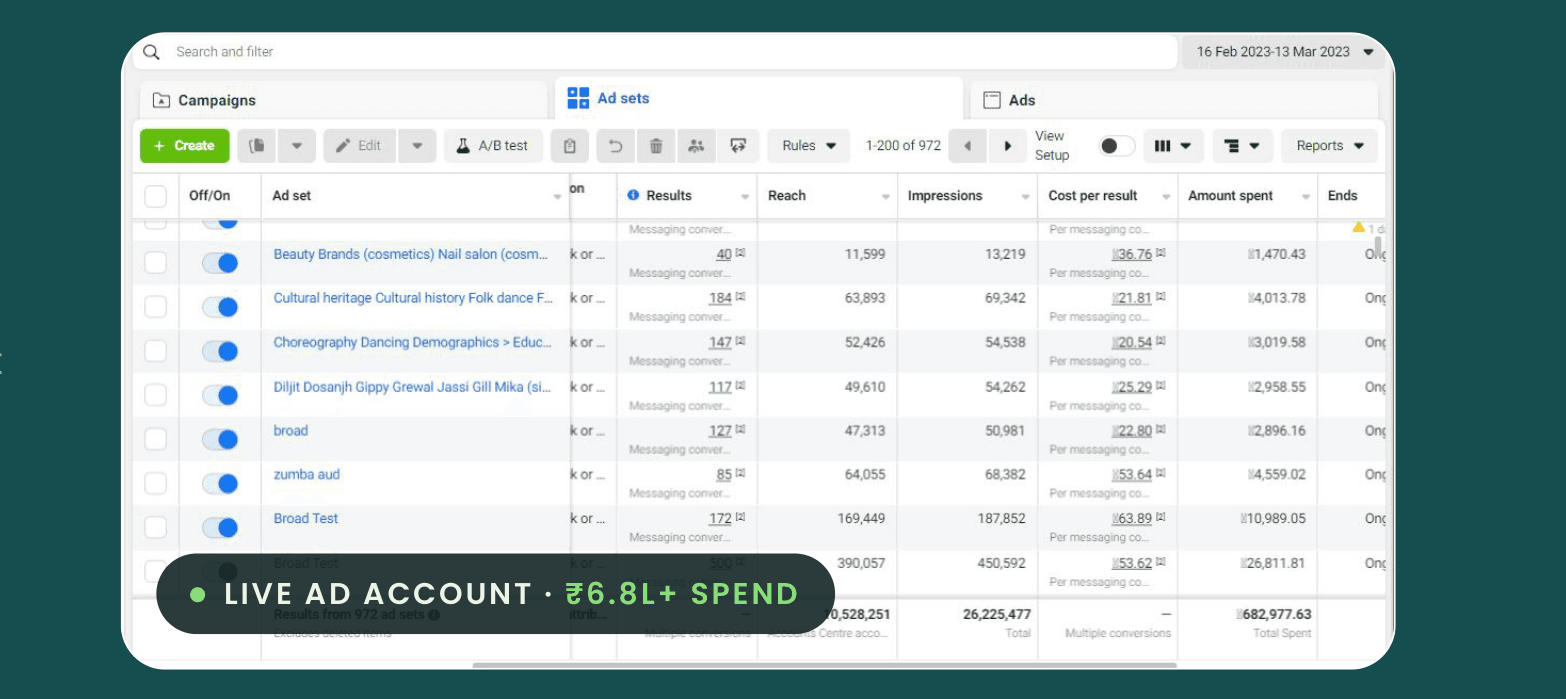Screen dimensions: 1566x699
Task: Open Cultural heritage ad set link
Action: coord(413,298)
